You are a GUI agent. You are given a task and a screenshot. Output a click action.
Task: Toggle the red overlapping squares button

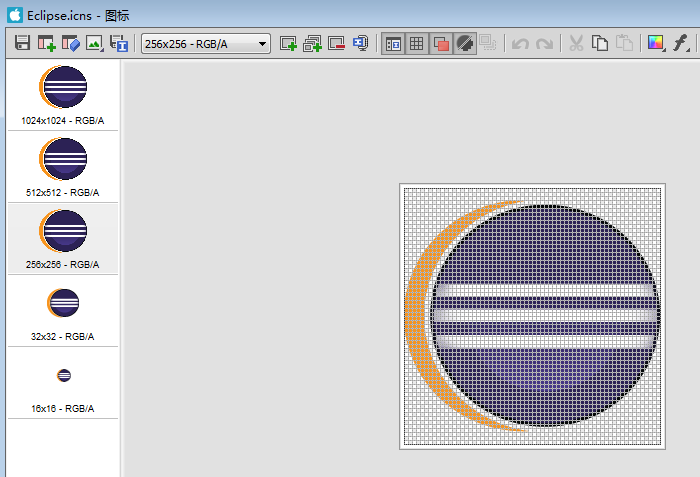point(441,44)
